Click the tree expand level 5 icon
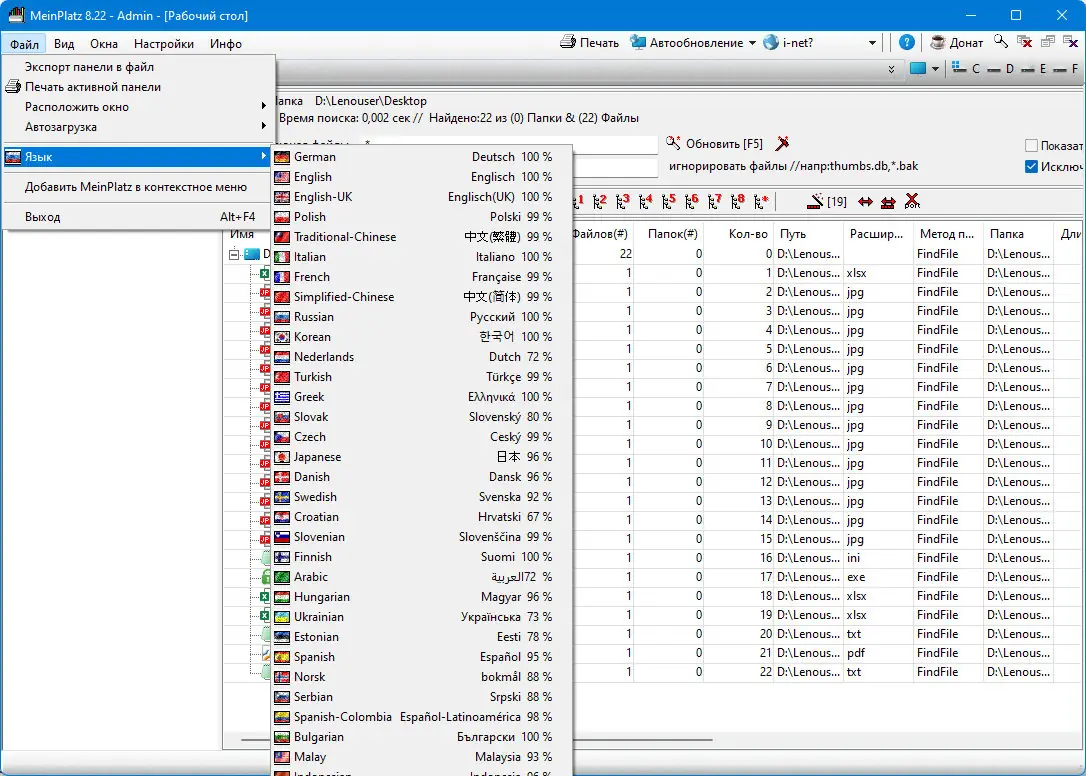The width and height of the screenshot is (1086, 776). 667,202
